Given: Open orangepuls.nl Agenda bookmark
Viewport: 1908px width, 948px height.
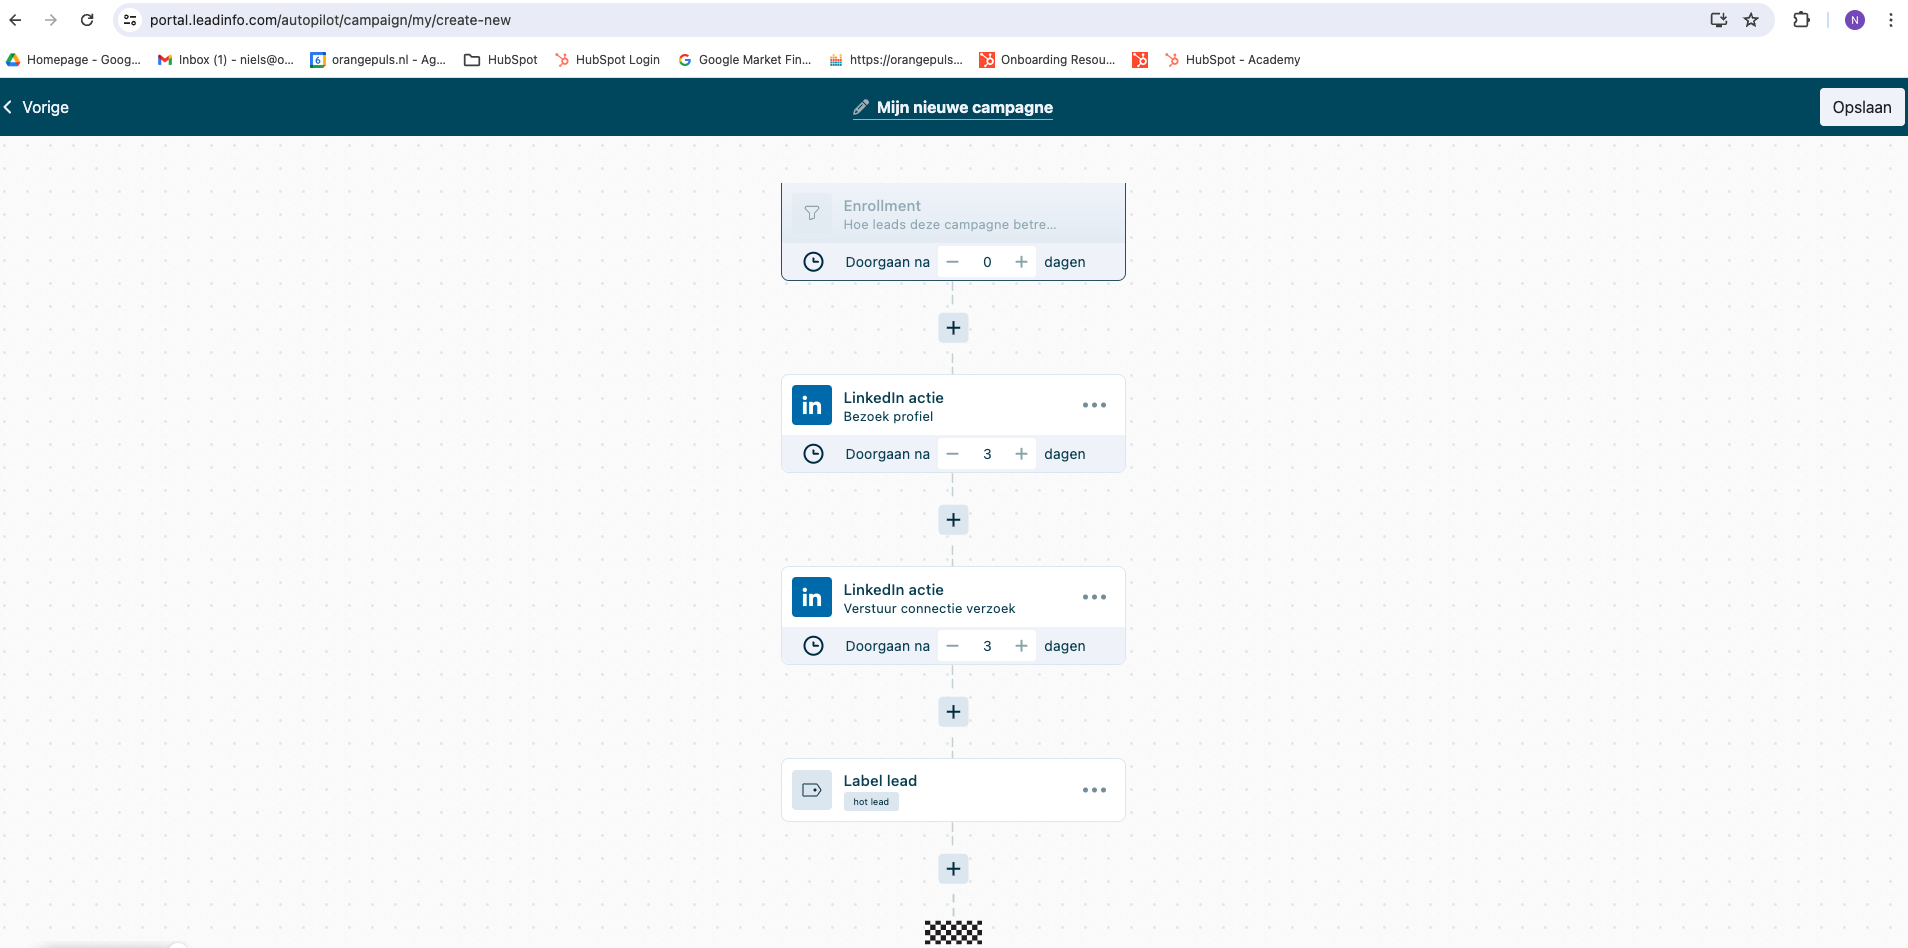Looking at the screenshot, I should [378, 60].
